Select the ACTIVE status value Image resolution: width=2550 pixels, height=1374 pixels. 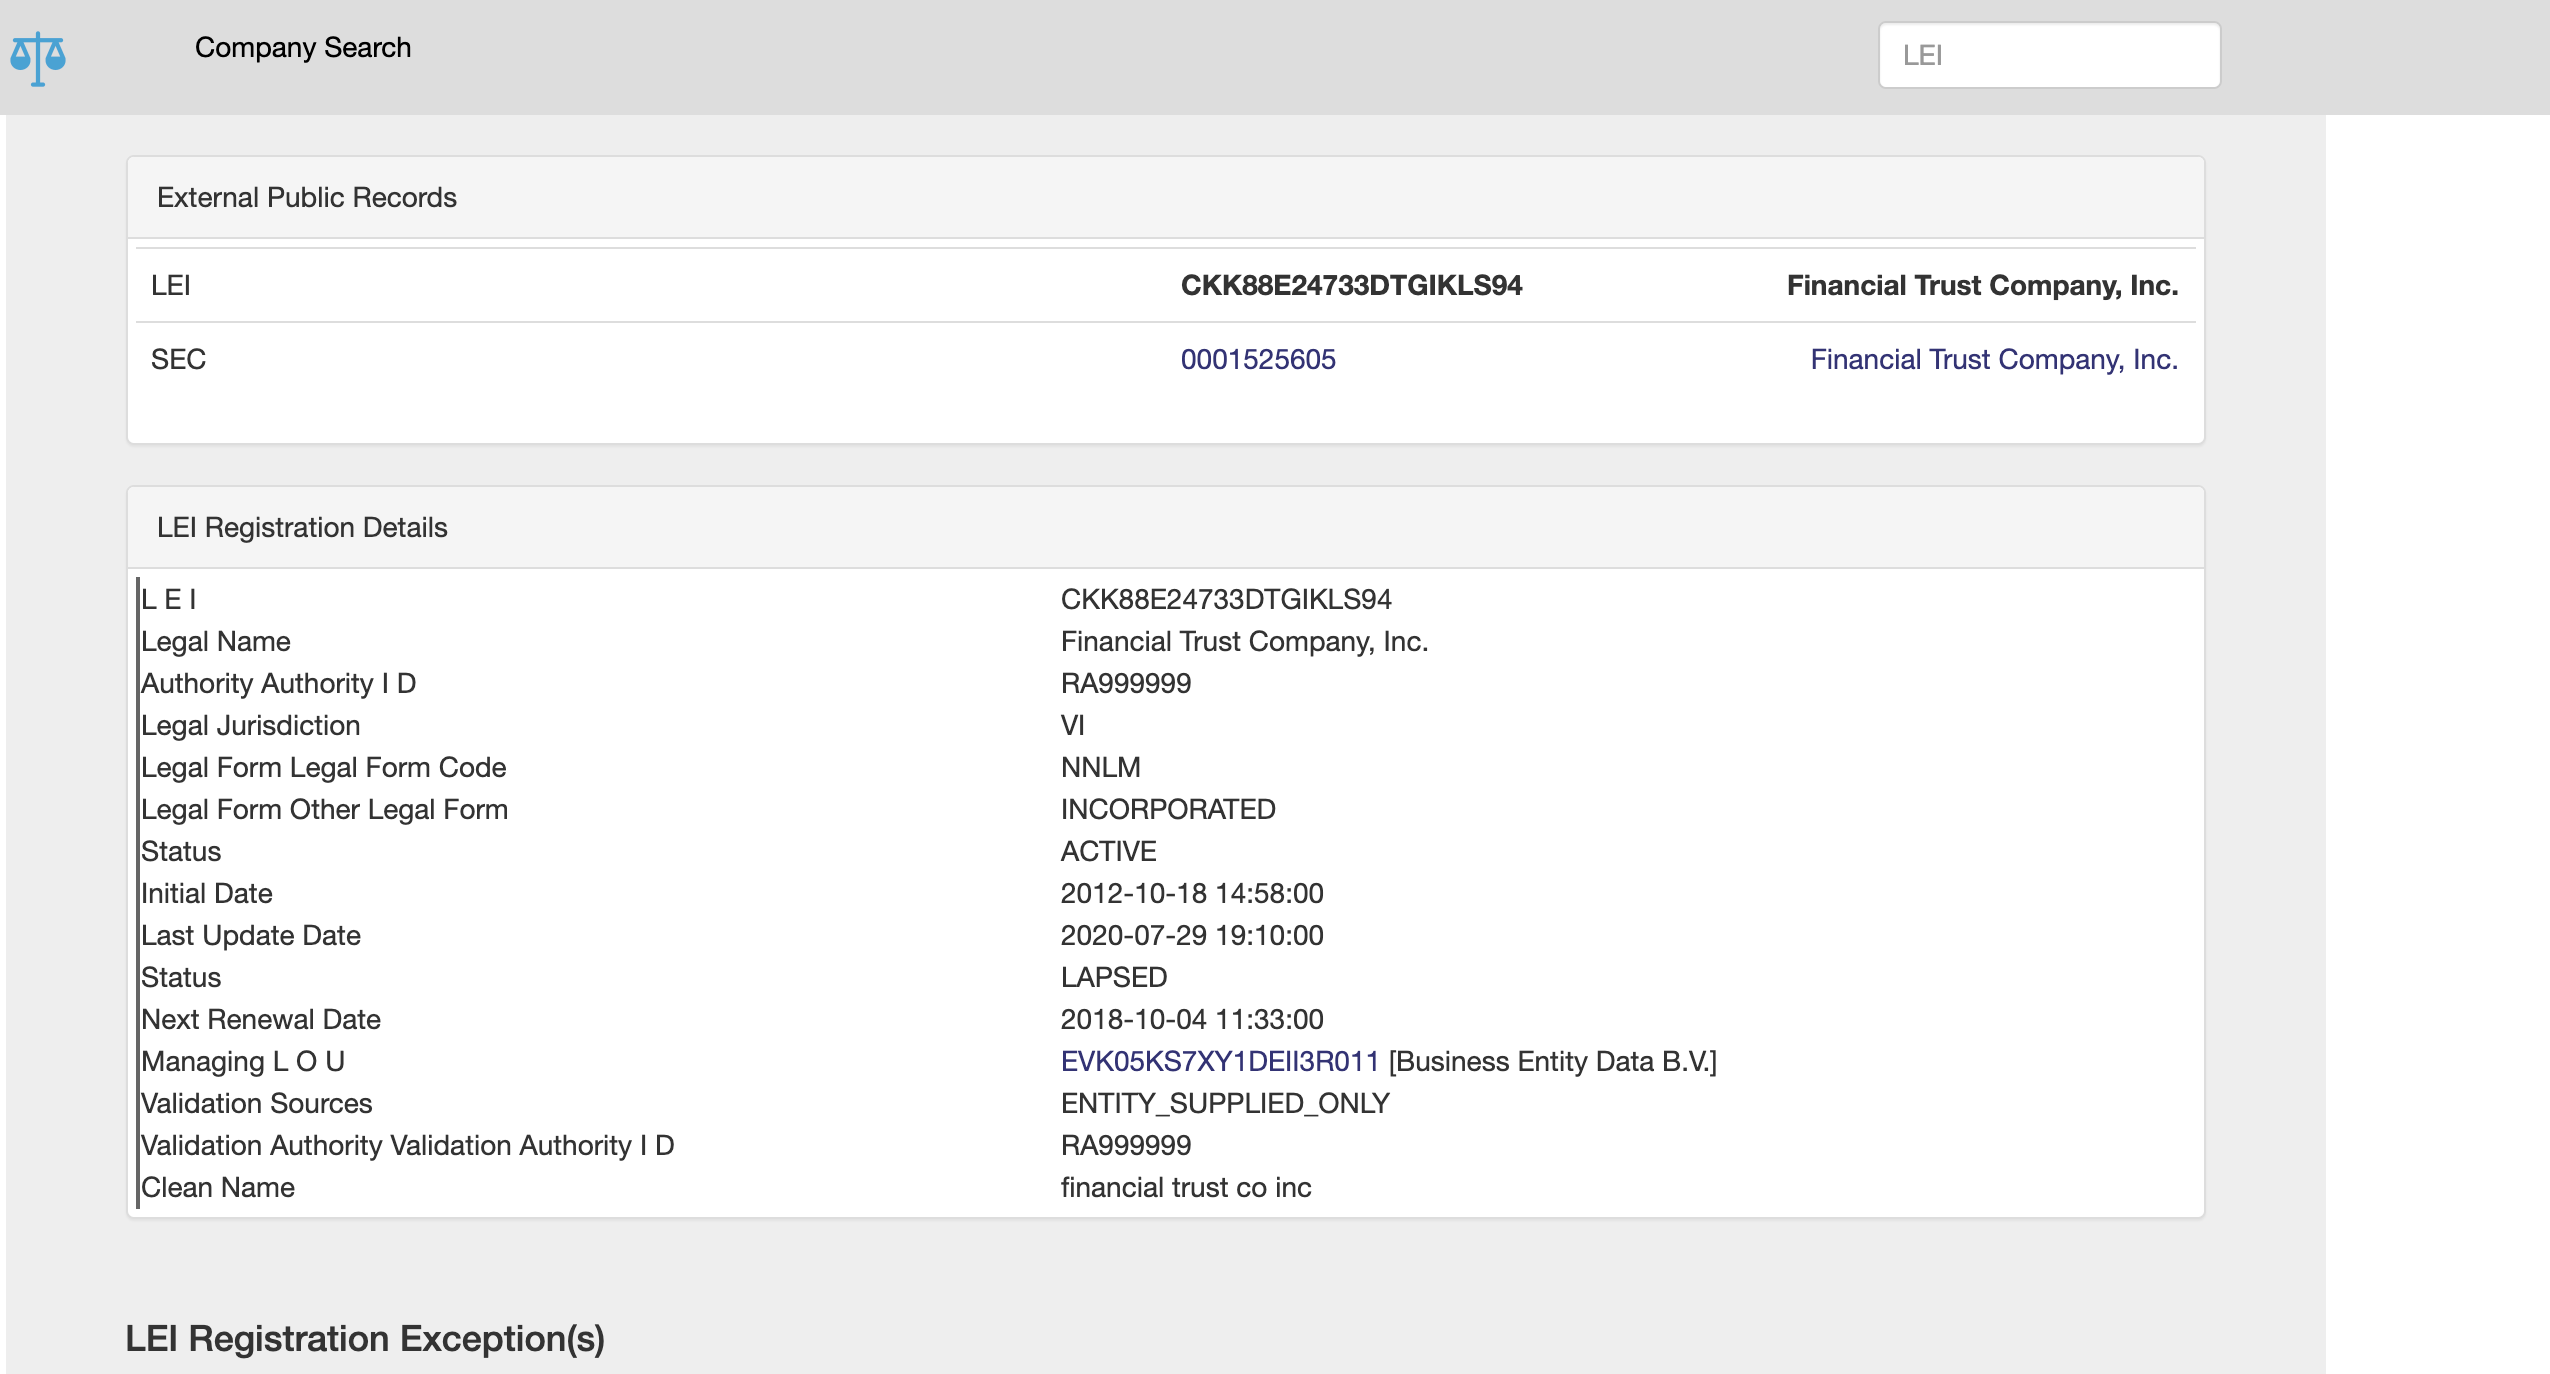pyautogui.click(x=1109, y=851)
